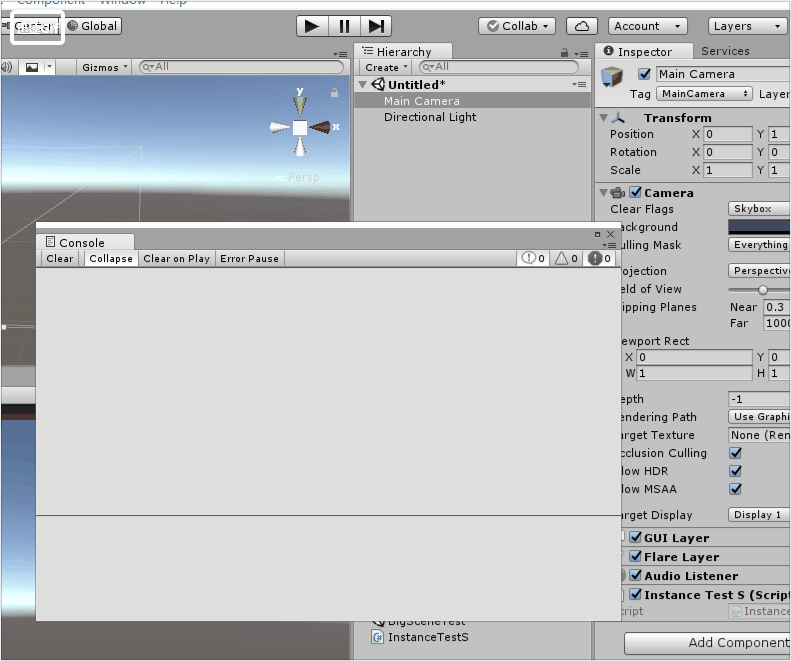Open the scene effects dropdown arrow
The height and width of the screenshot is (661, 791).
49,67
